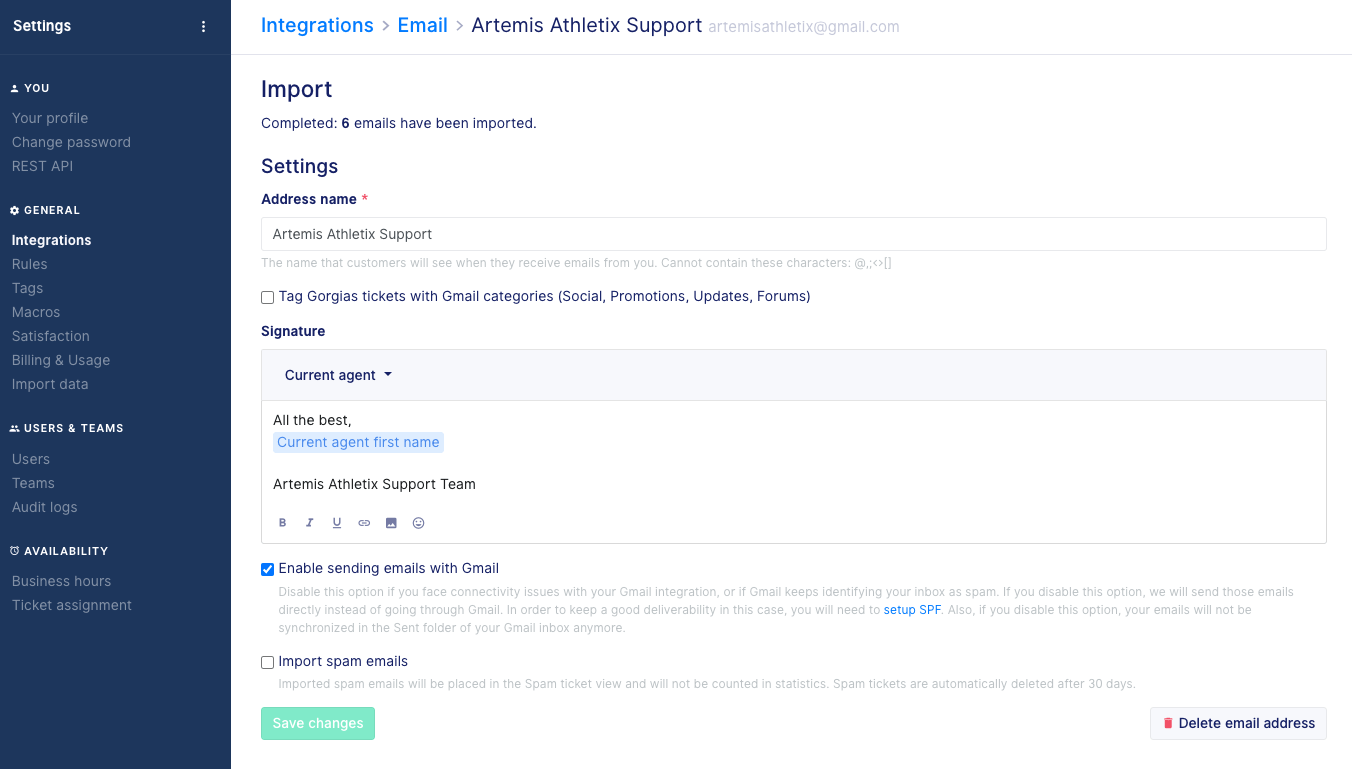The height and width of the screenshot is (769, 1352).
Task: Navigate to Integrations breadcrumb link
Action: click(x=317, y=26)
